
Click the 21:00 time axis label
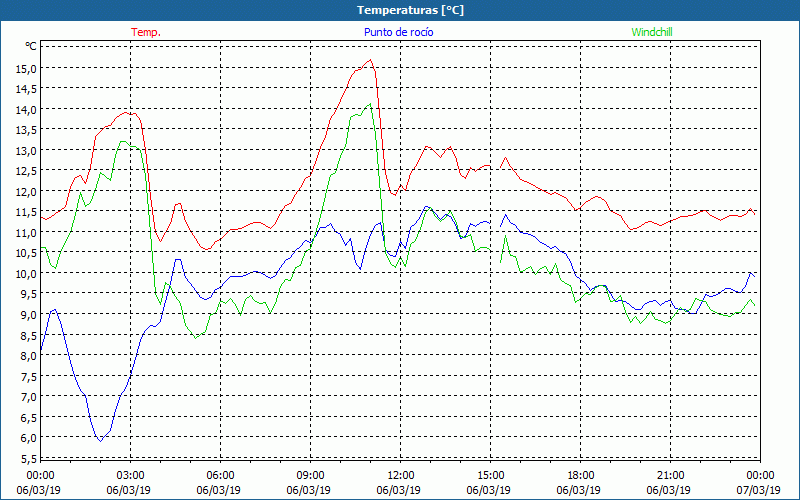click(669, 476)
